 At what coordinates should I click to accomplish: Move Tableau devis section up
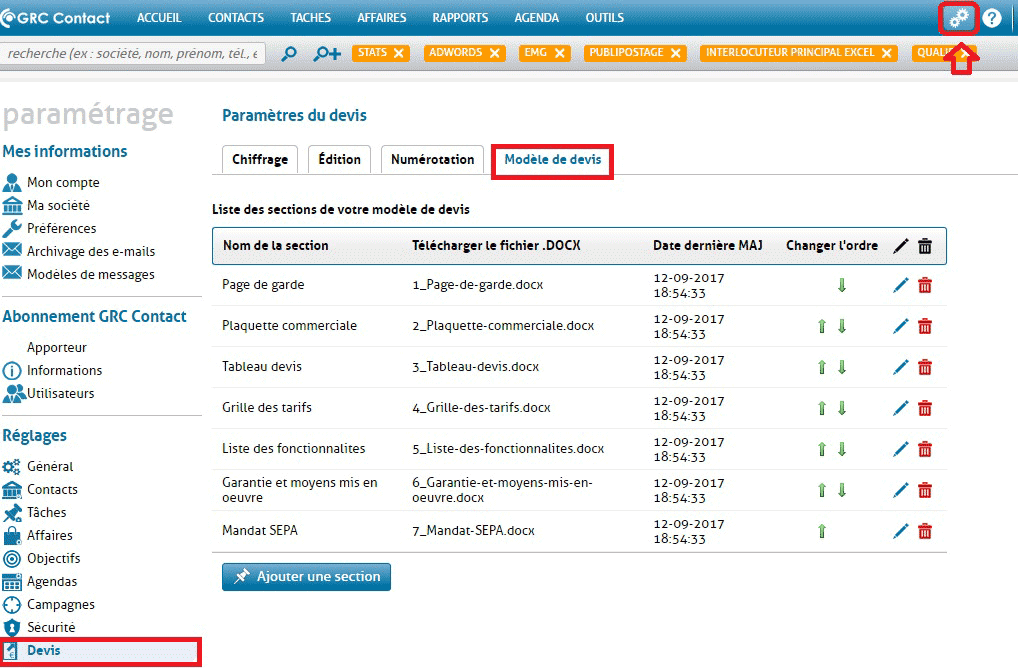click(822, 367)
